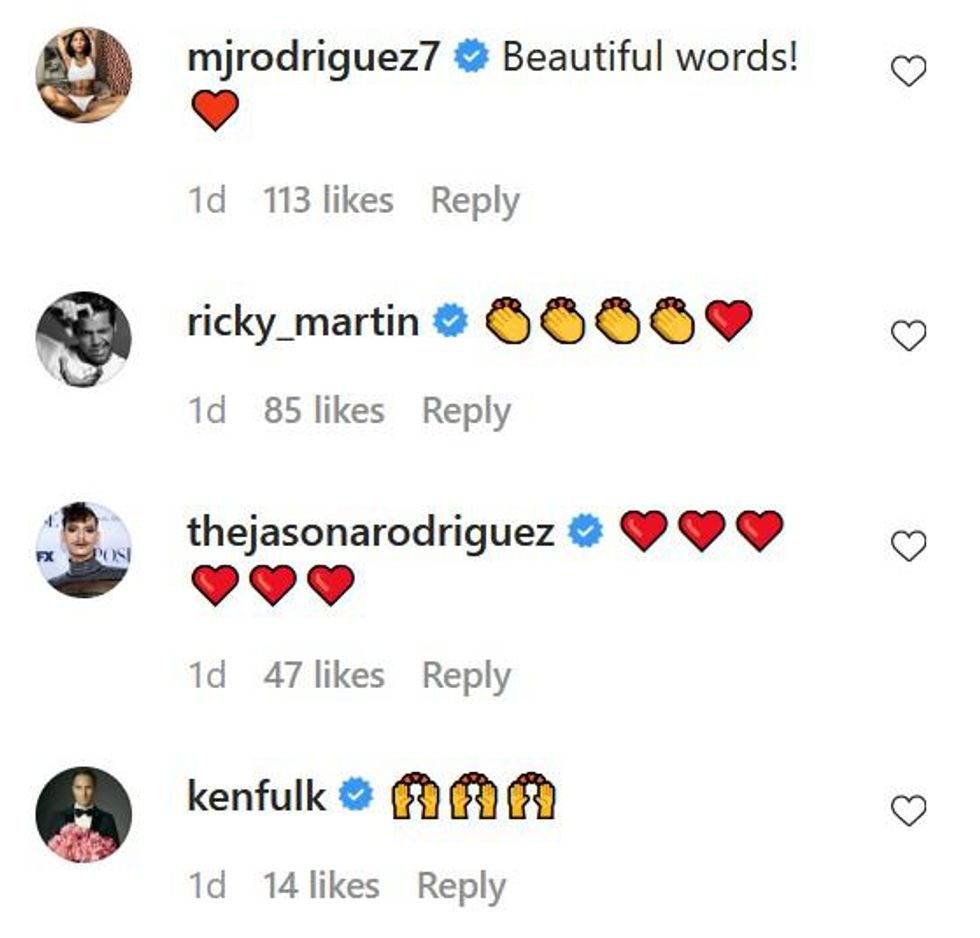This screenshot has height=938, width=980.
Task: Like the kenfulk comment
Action: coord(908,812)
